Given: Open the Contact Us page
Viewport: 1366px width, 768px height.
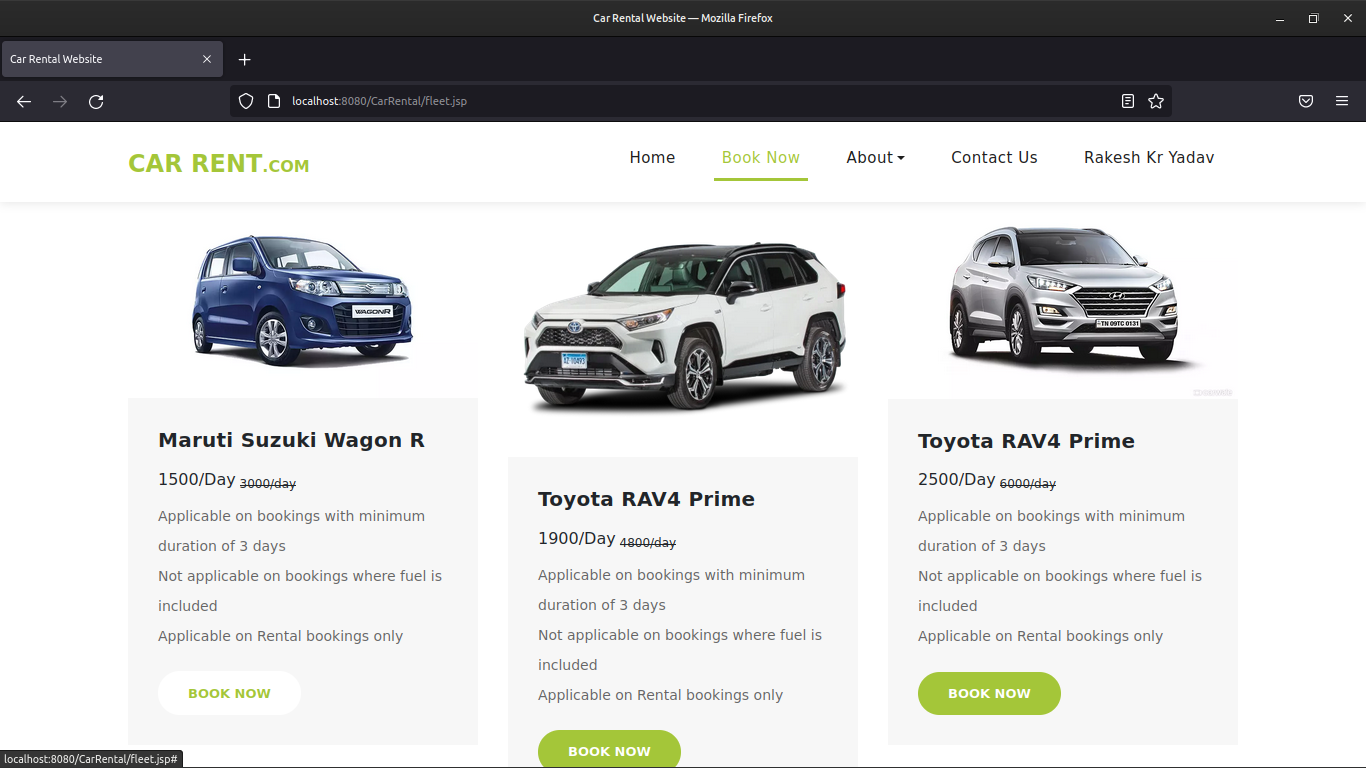Looking at the screenshot, I should [994, 158].
